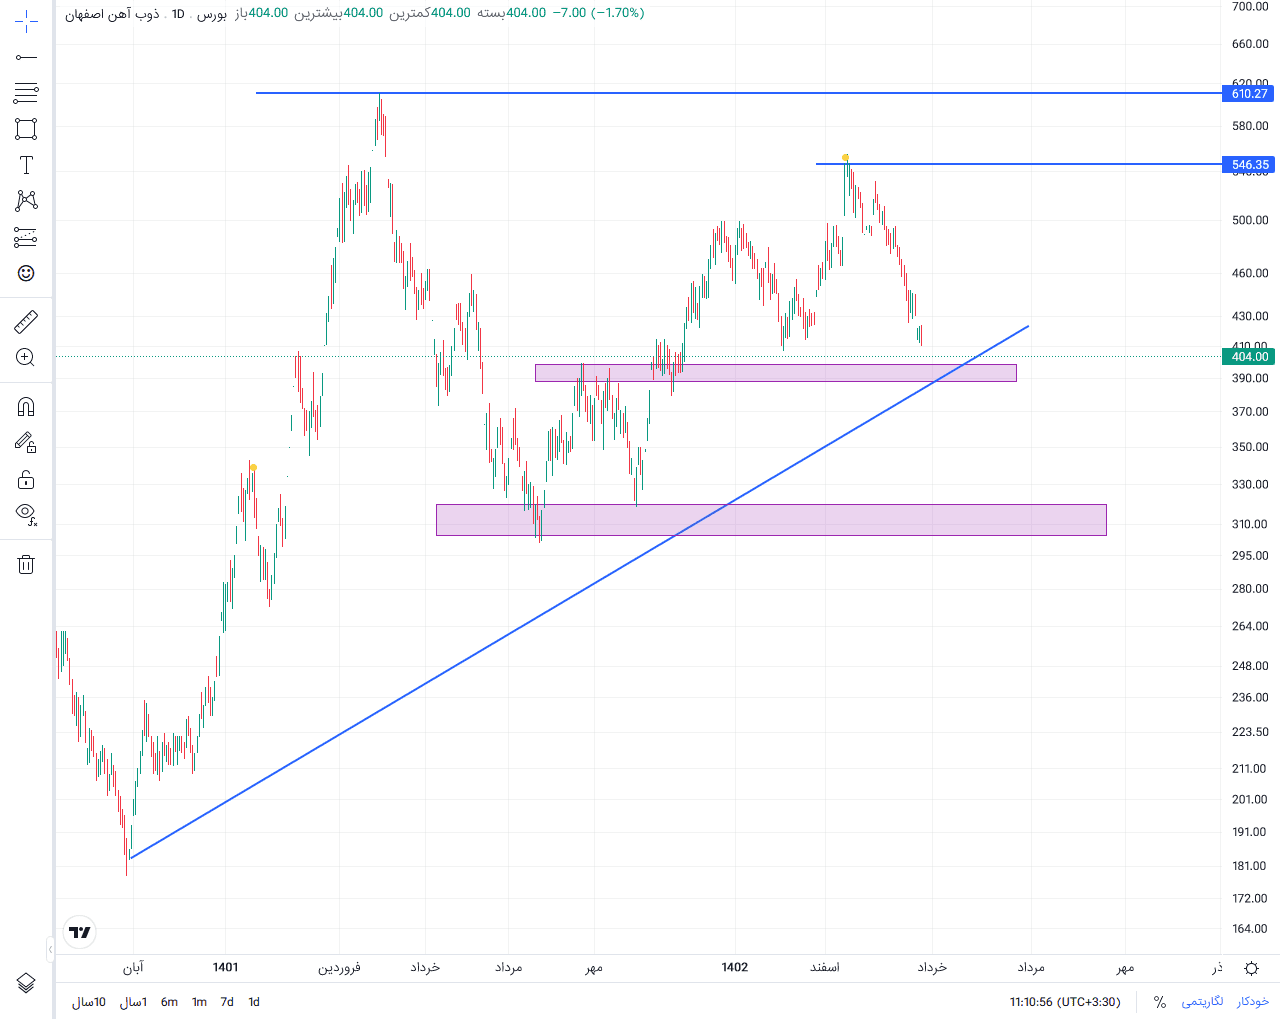Click the بورس exchange label
Viewport: 1280px width, 1019px height.
pos(212,14)
